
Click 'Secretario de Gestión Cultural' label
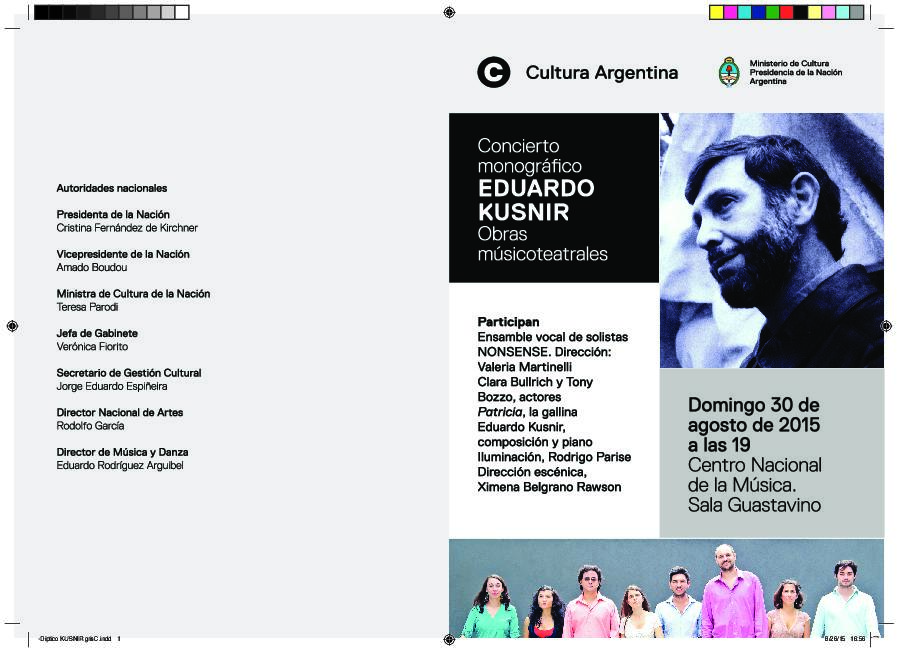tap(128, 373)
